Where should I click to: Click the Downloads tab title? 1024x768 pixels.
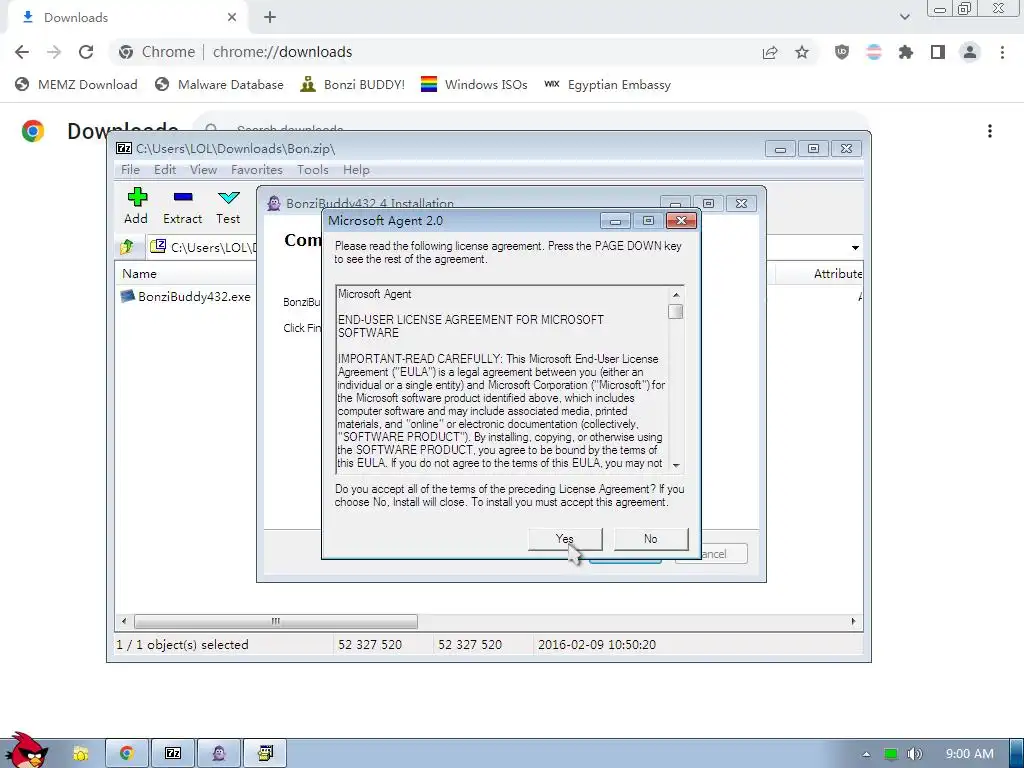click(76, 18)
